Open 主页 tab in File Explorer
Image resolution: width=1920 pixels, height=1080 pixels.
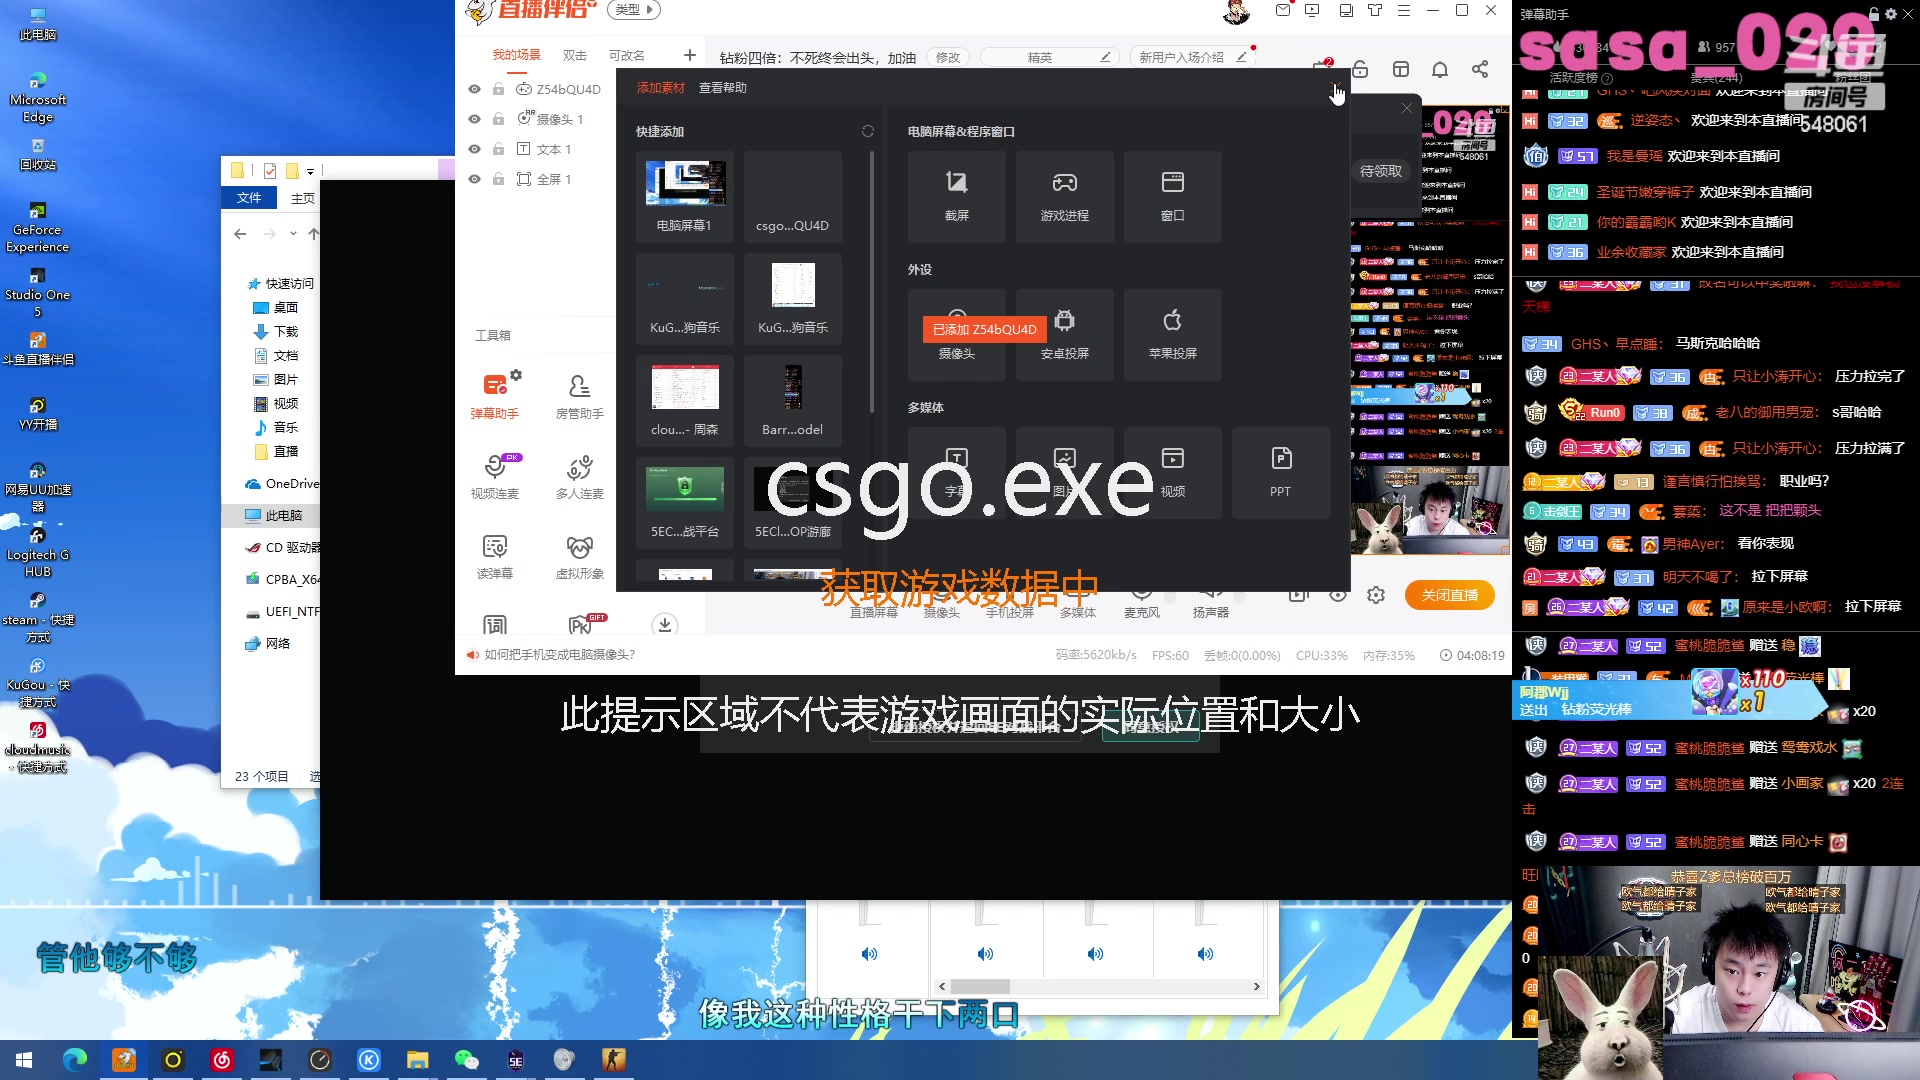[x=303, y=198]
